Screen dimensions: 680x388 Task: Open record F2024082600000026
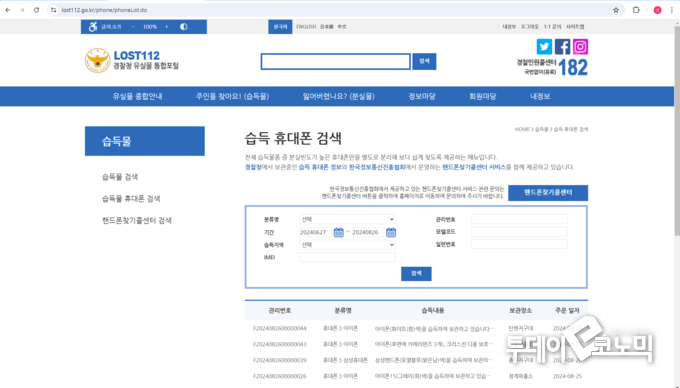(x=280, y=376)
